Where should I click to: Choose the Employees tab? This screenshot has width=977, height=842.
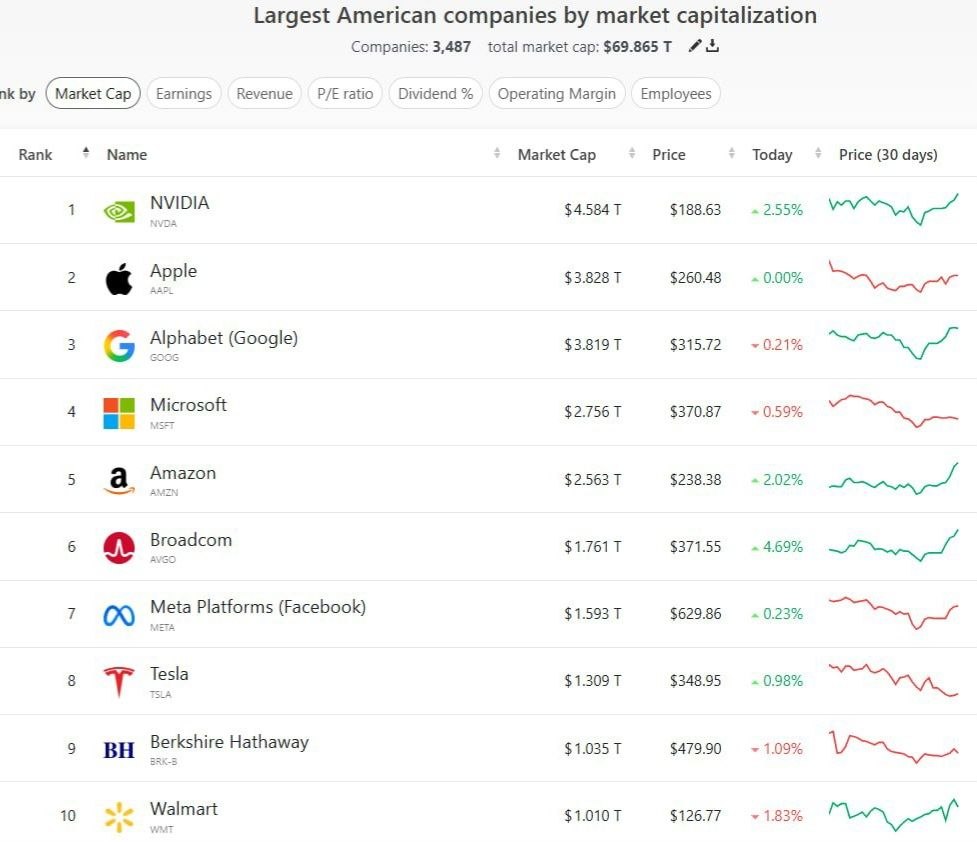pyautogui.click(x=676, y=94)
